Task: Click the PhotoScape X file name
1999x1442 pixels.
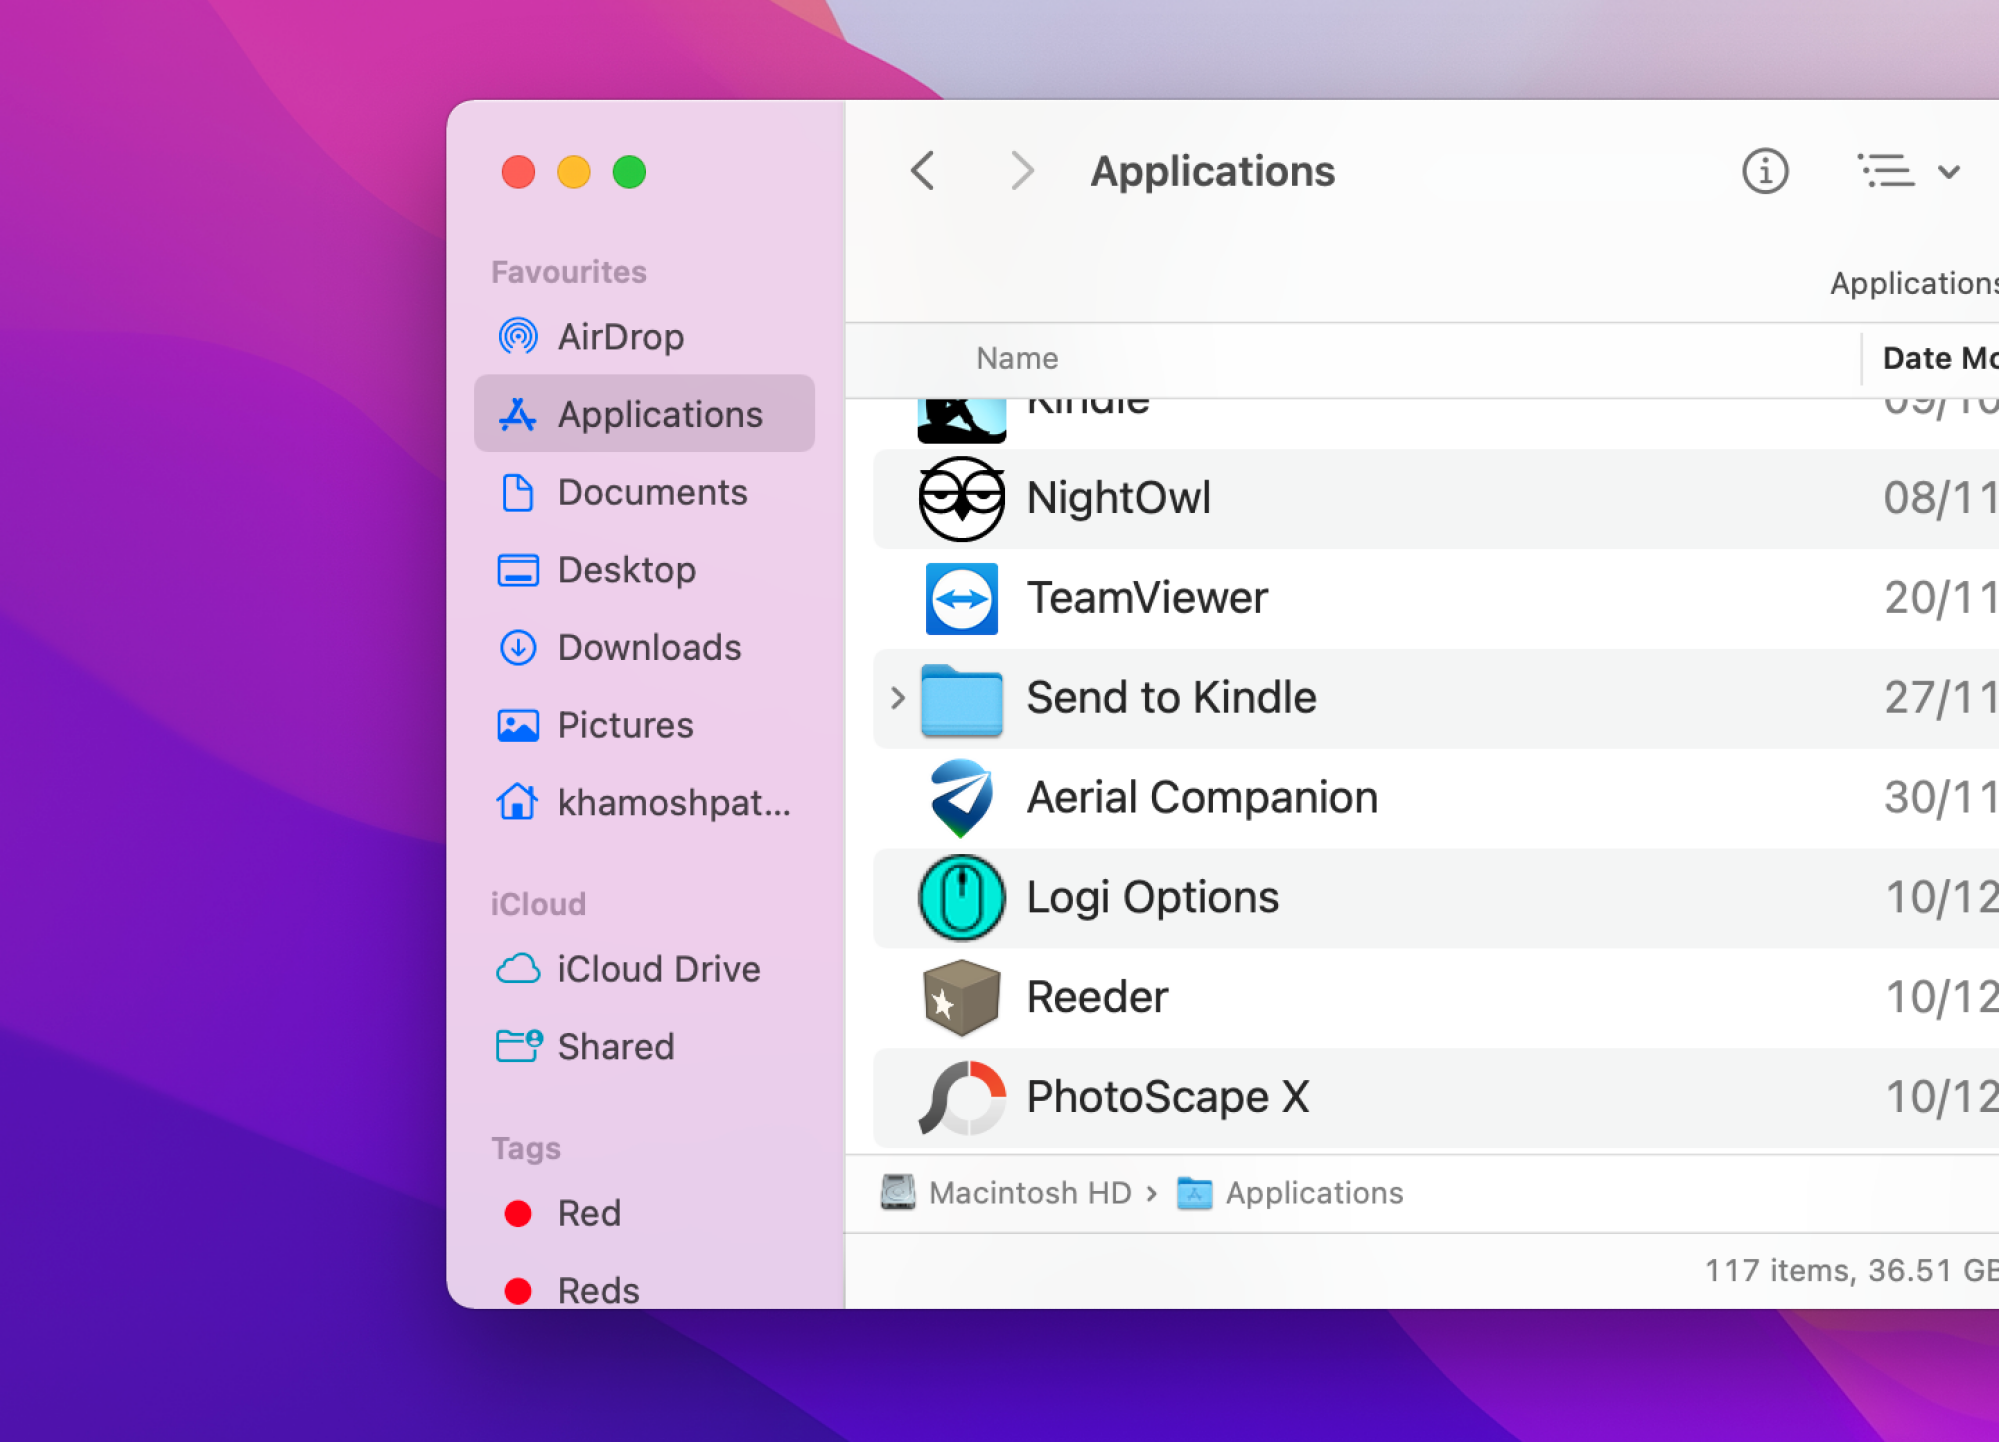Action: [x=1168, y=1097]
